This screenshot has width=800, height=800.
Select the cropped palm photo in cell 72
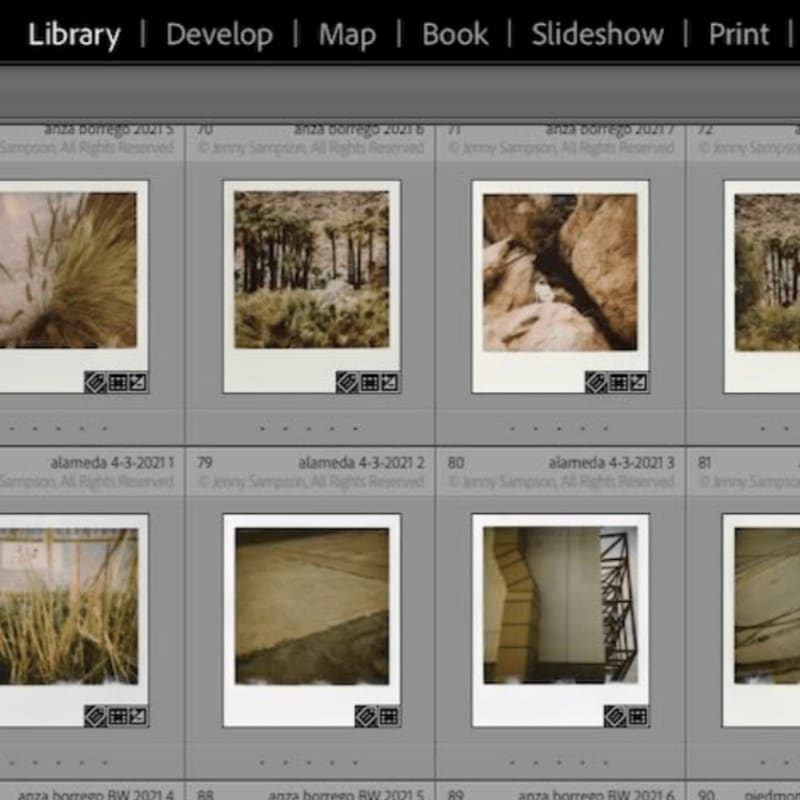[x=762, y=286]
